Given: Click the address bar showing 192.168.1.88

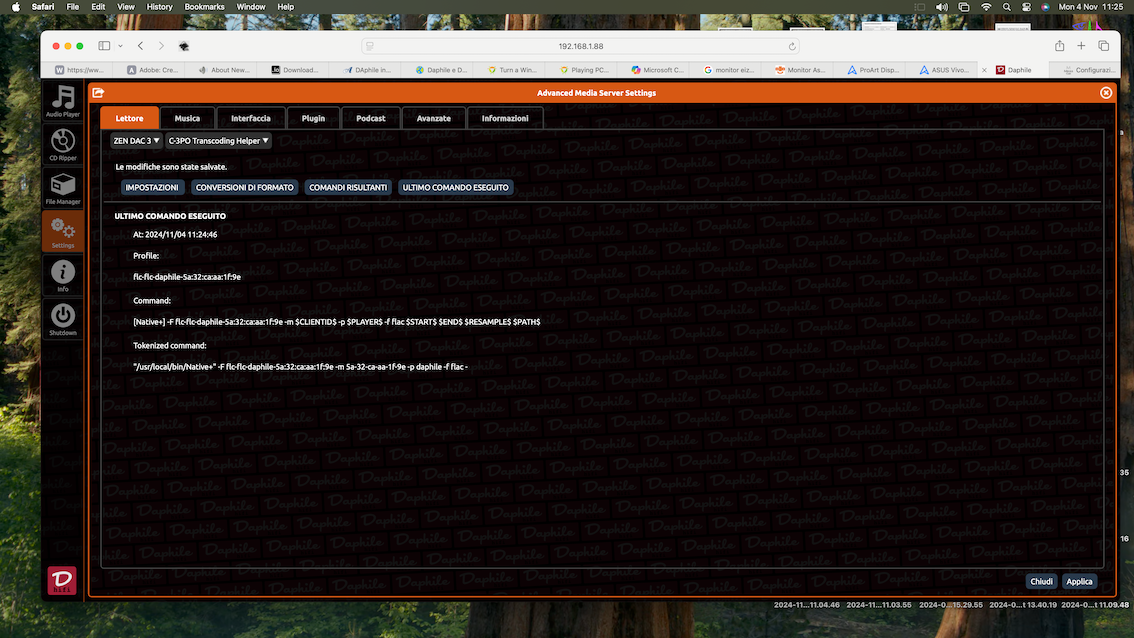Looking at the screenshot, I should coord(581,46).
